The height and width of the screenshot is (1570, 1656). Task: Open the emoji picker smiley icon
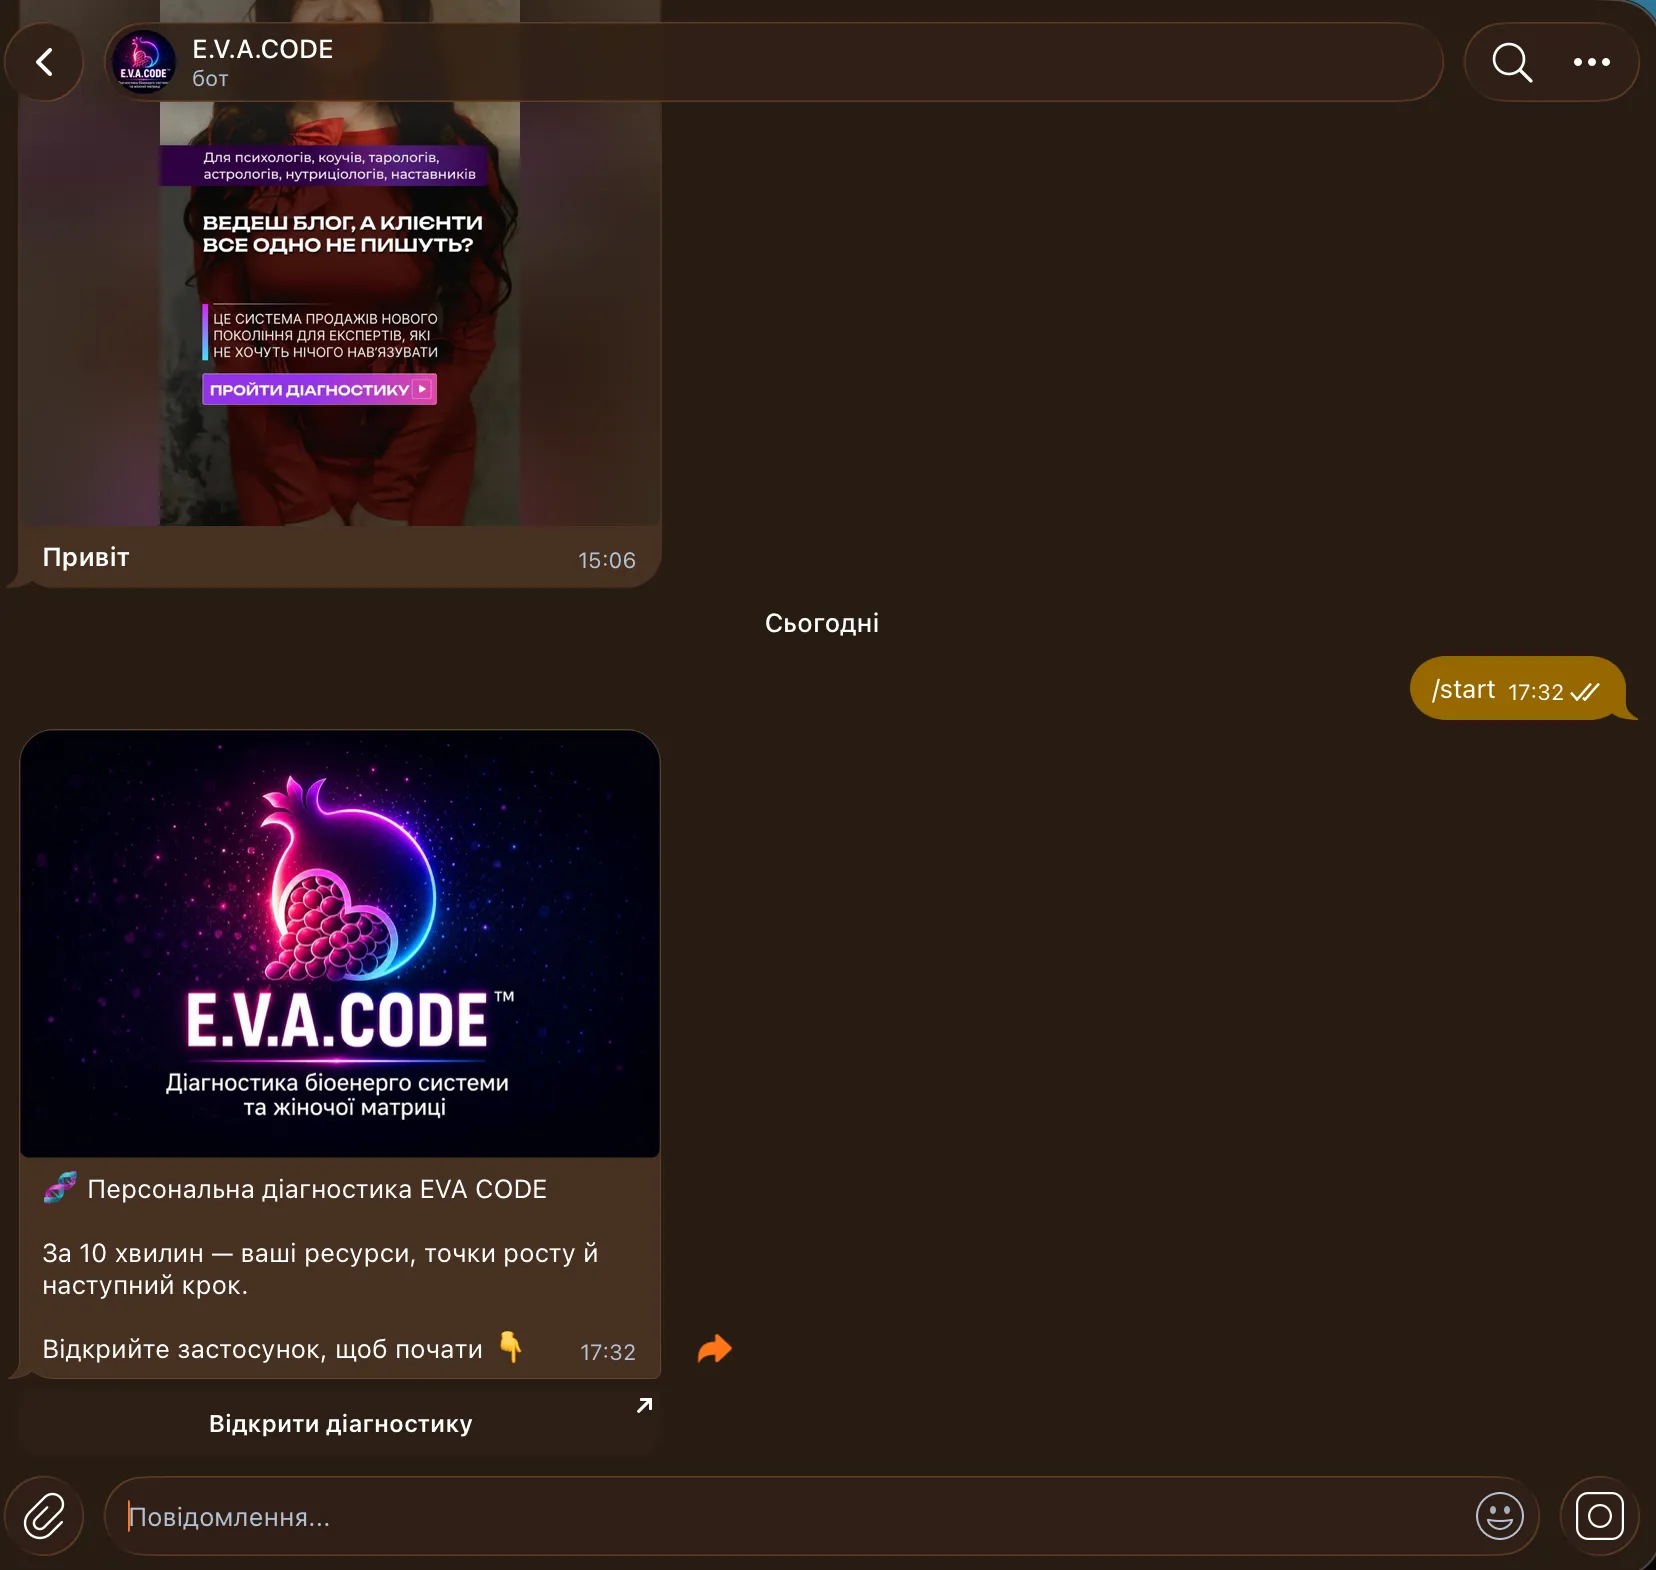click(x=1499, y=1516)
